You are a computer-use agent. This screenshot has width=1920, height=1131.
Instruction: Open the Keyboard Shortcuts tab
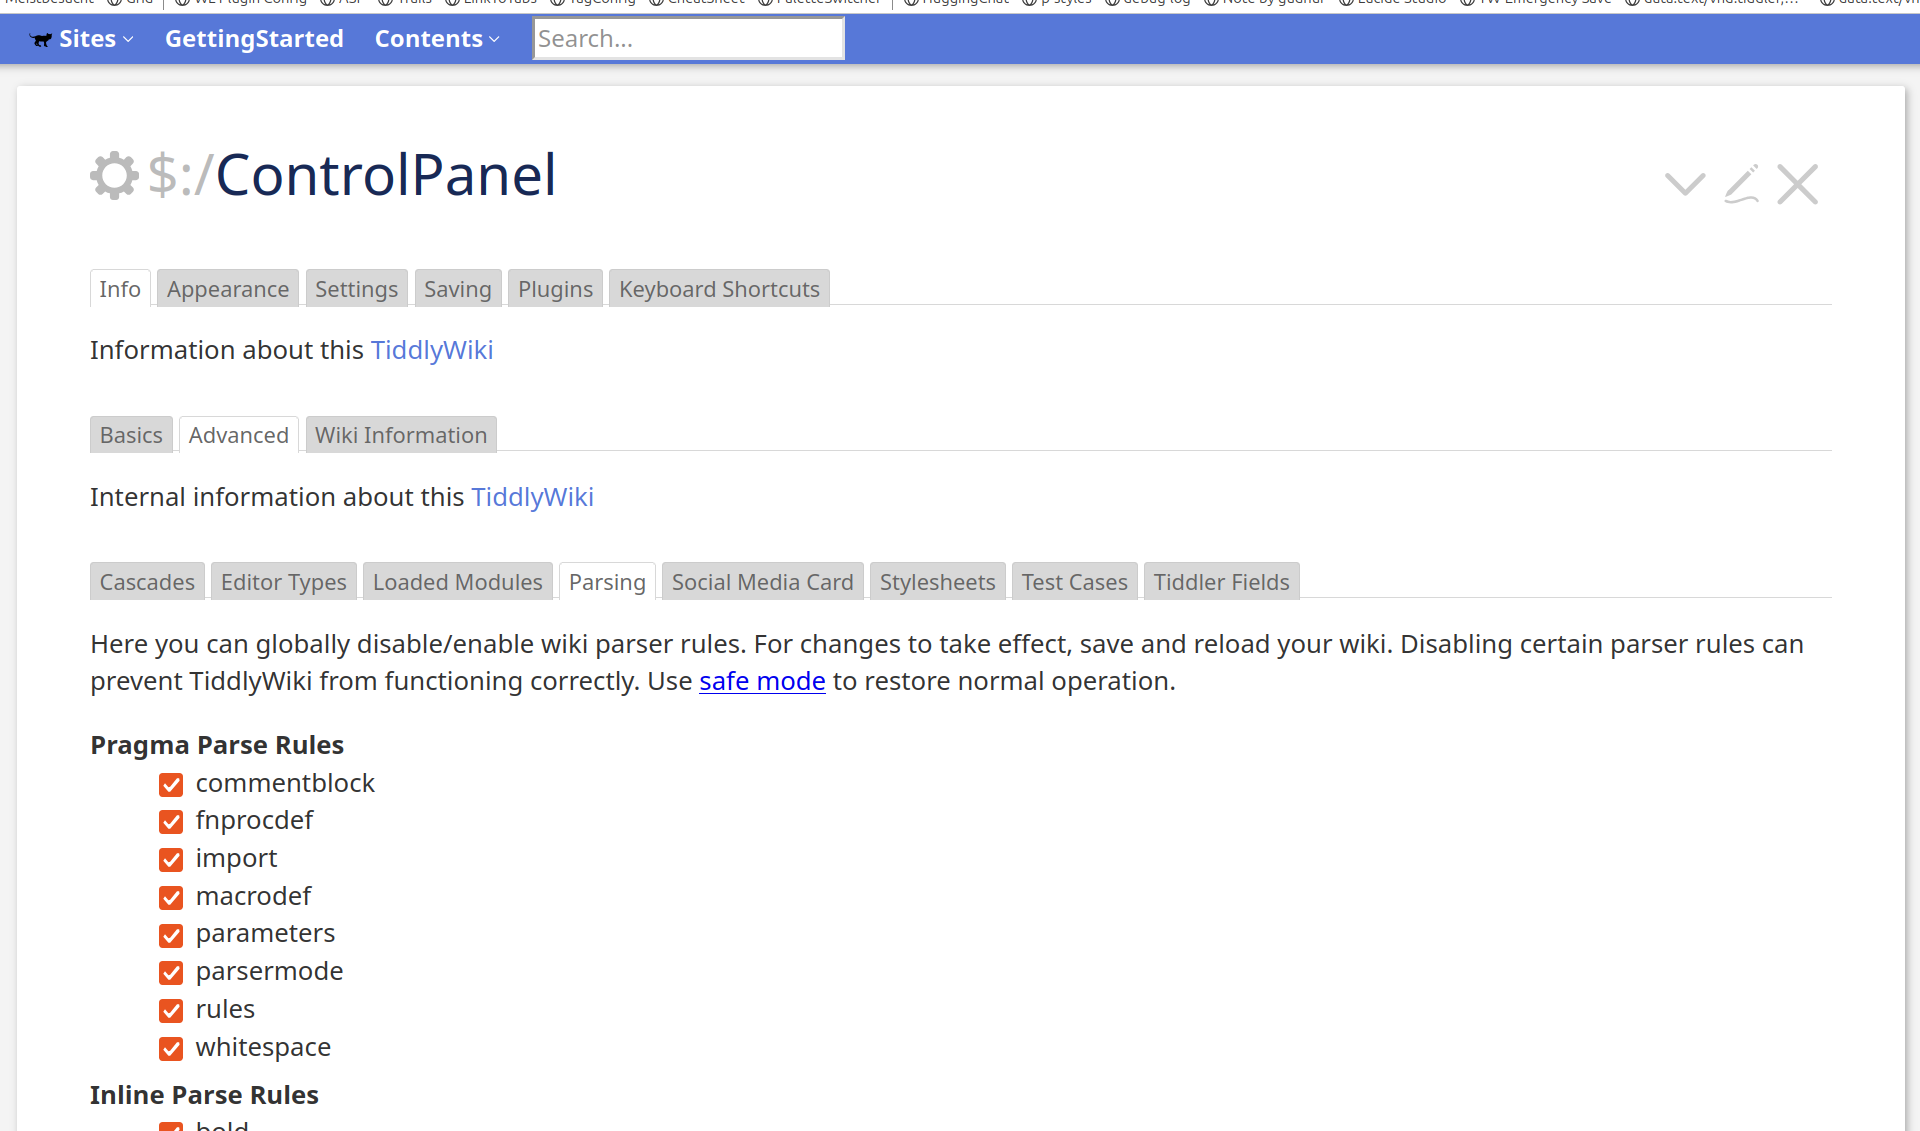(x=719, y=289)
